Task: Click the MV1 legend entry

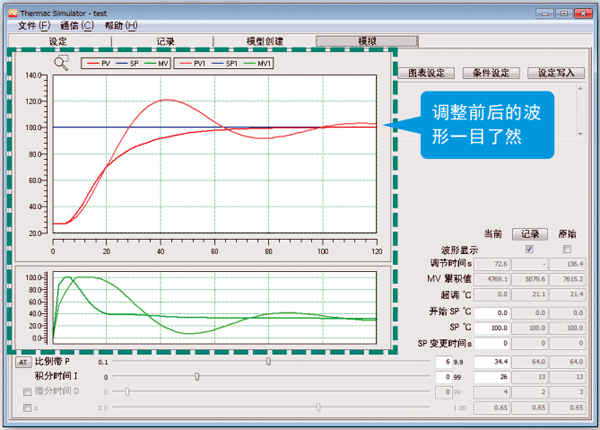Action: (x=256, y=63)
